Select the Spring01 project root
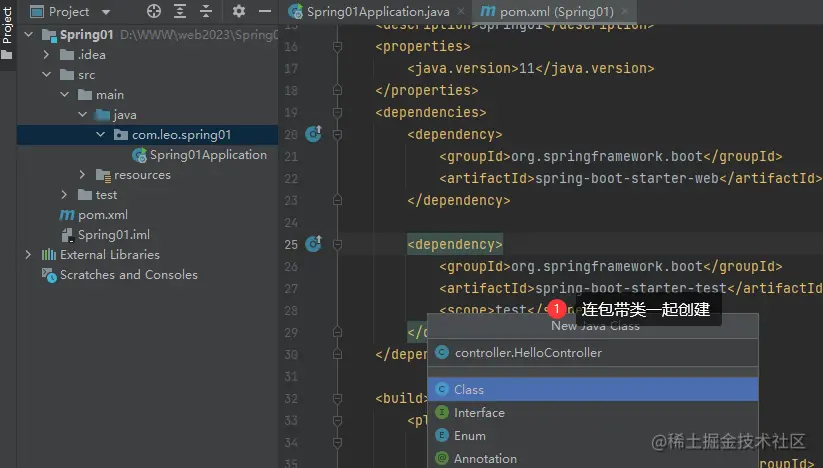Screen dimensions: 823x468 tap(86, 35)
